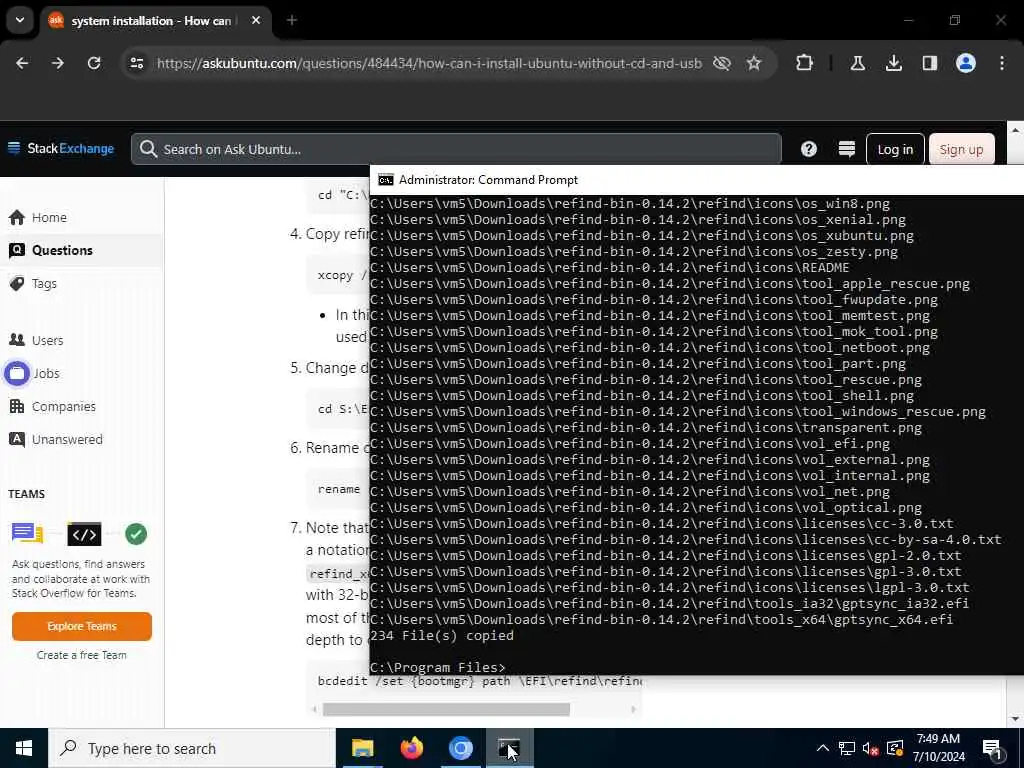The width and height of the screenshot is (1024, 768).
Task: Bookmark this page with star icon
Action: [754, 63]
